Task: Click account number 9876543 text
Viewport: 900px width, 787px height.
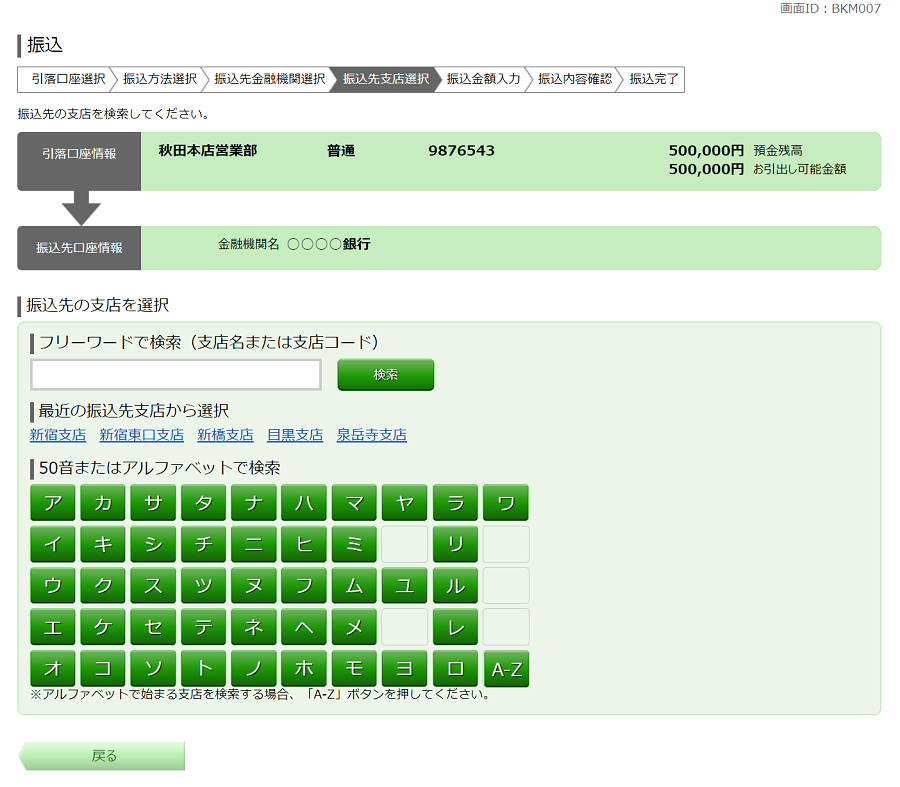Action: [461, 151]
